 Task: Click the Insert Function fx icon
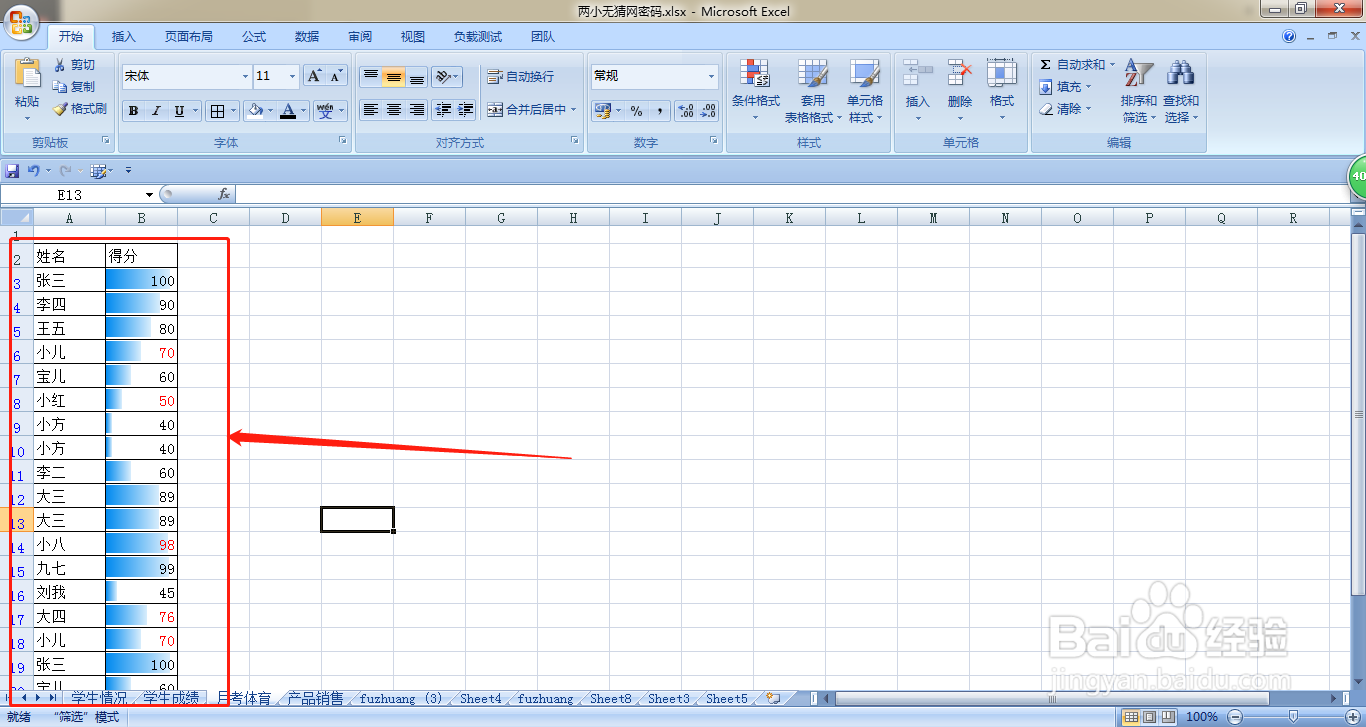pyautogui.click(x=224, y=194)
